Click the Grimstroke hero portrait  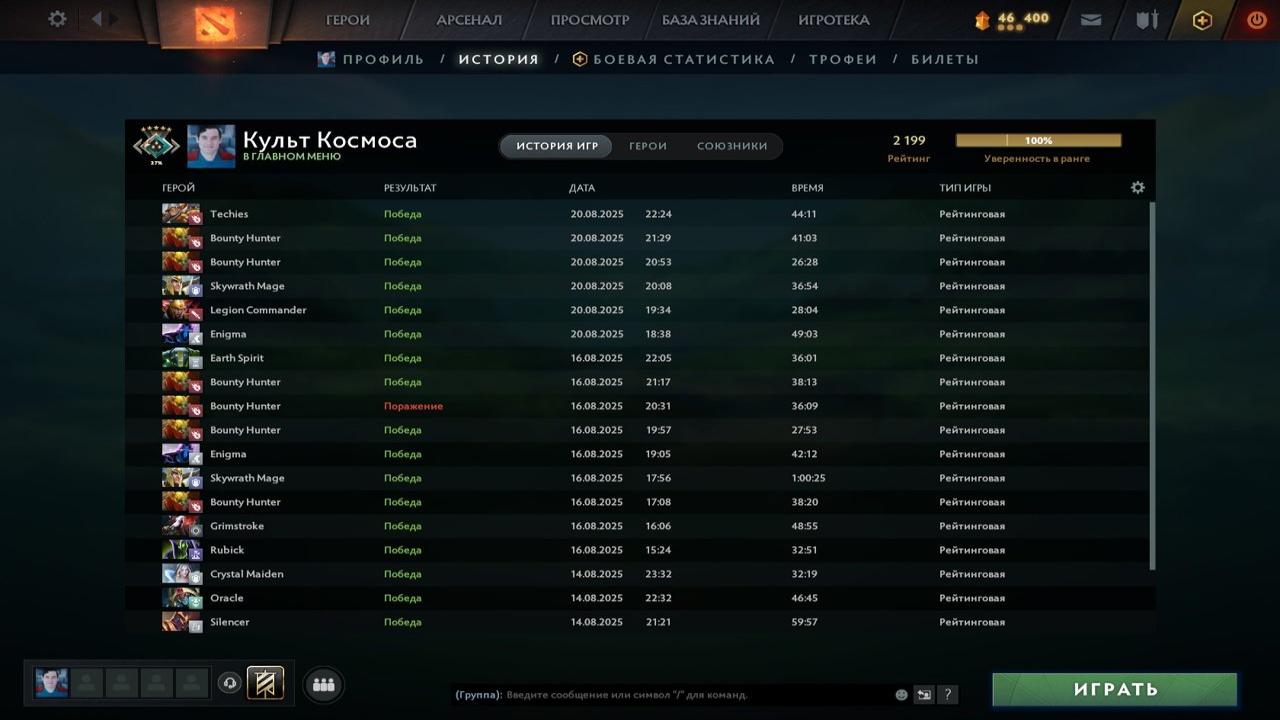[x=181, y=526]
